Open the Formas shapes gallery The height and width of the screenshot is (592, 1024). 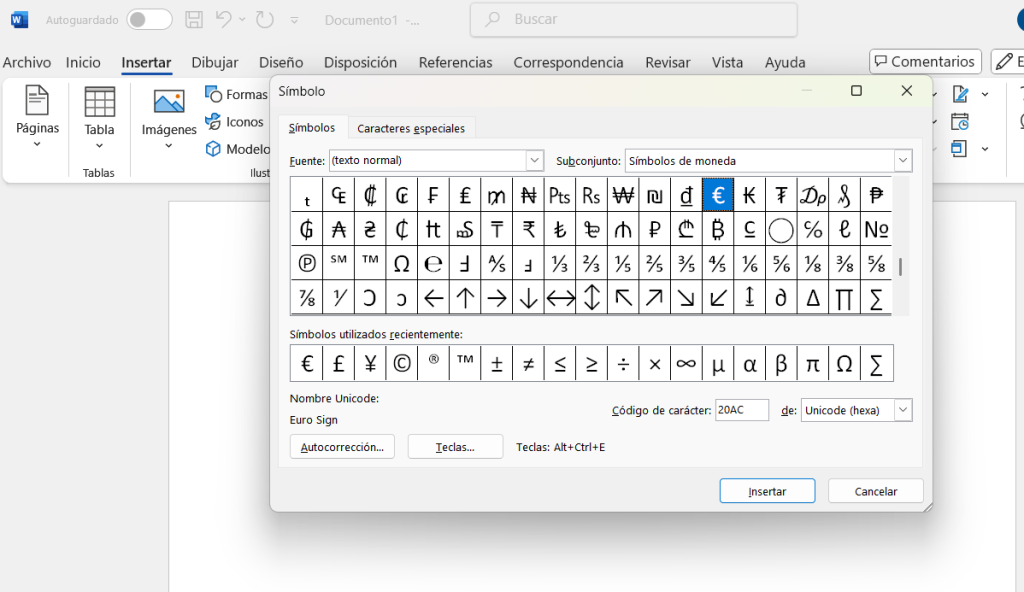pyautogui.click(x=236, y=93)
